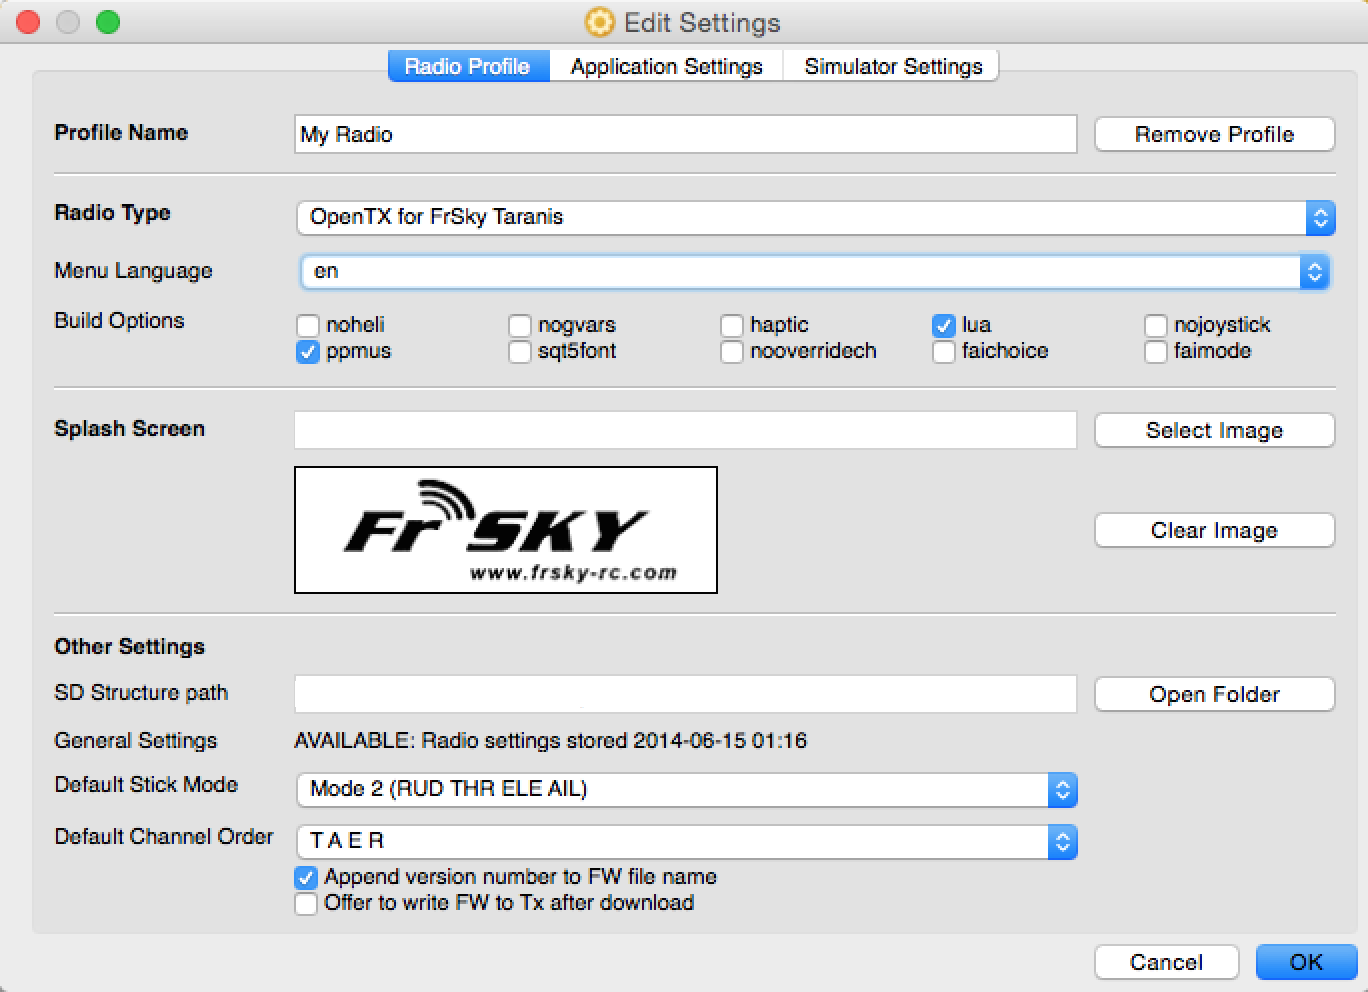
Task: Open the Application Settings tab
Action: pyautogui.click(x=666, y=66)
